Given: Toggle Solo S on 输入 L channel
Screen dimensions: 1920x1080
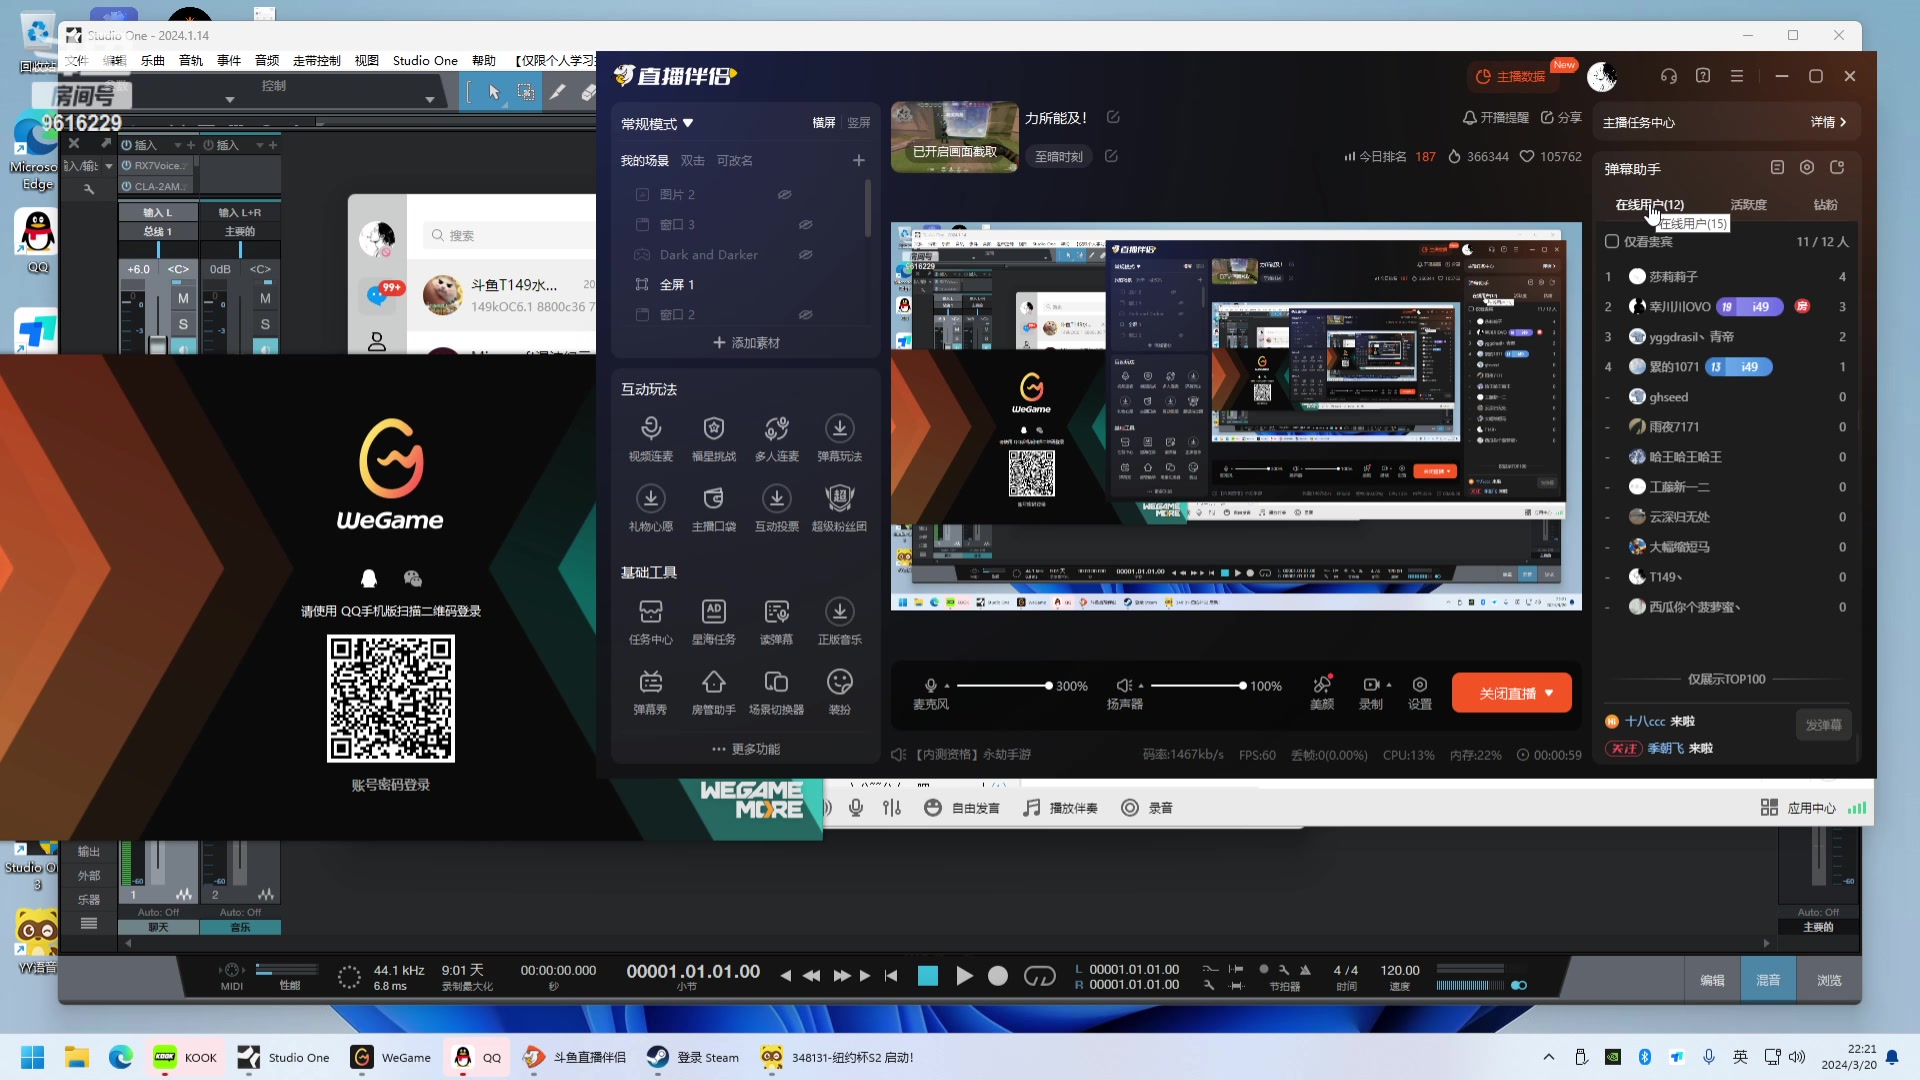Looking at the screenshot, I should 183,324.
